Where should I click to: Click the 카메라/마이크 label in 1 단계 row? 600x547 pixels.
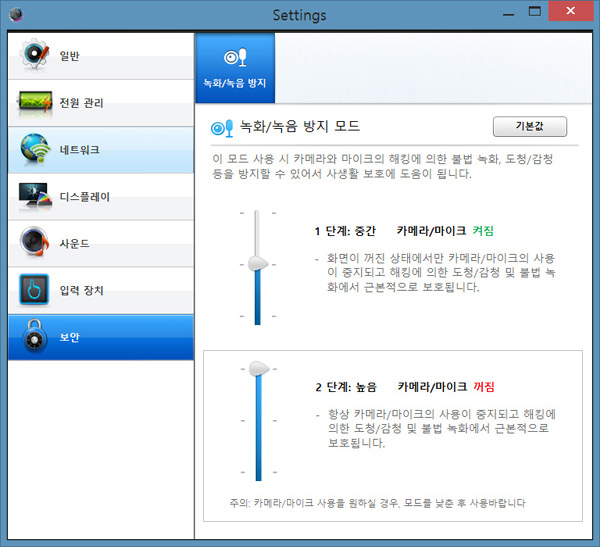coord(431,231)
